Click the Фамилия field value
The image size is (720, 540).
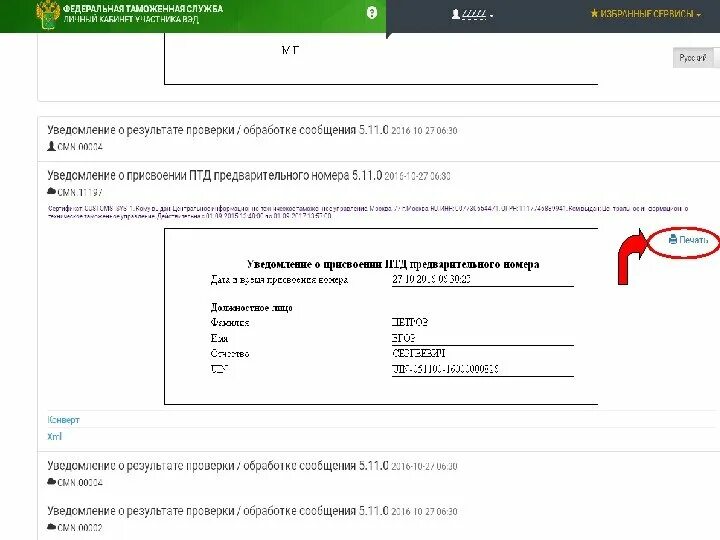pos(410,322)
